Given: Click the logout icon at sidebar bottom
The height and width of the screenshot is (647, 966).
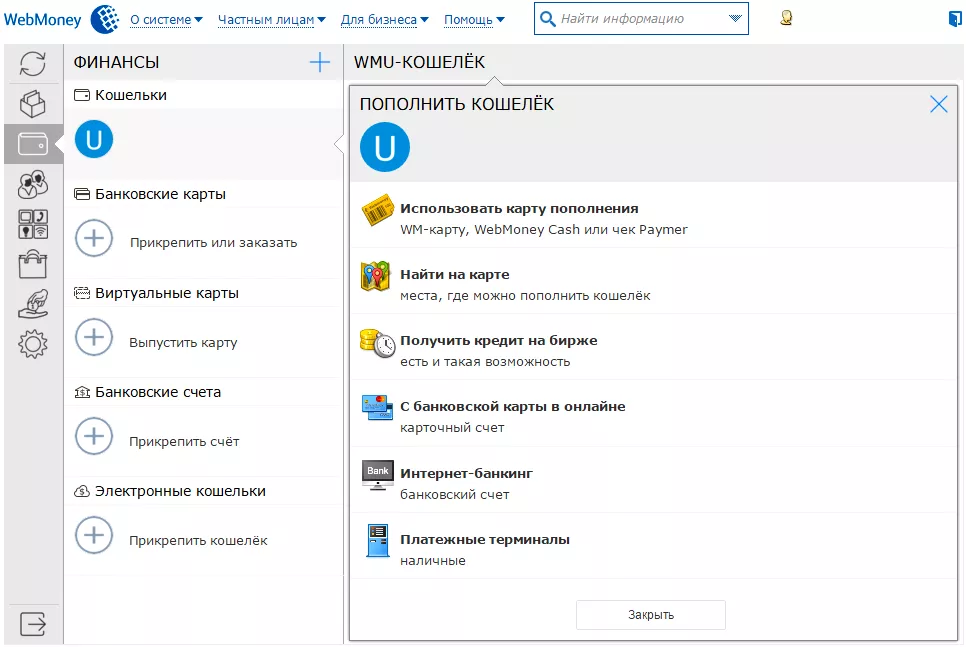Looking at the screenshot, I should [x=33, y=624].
